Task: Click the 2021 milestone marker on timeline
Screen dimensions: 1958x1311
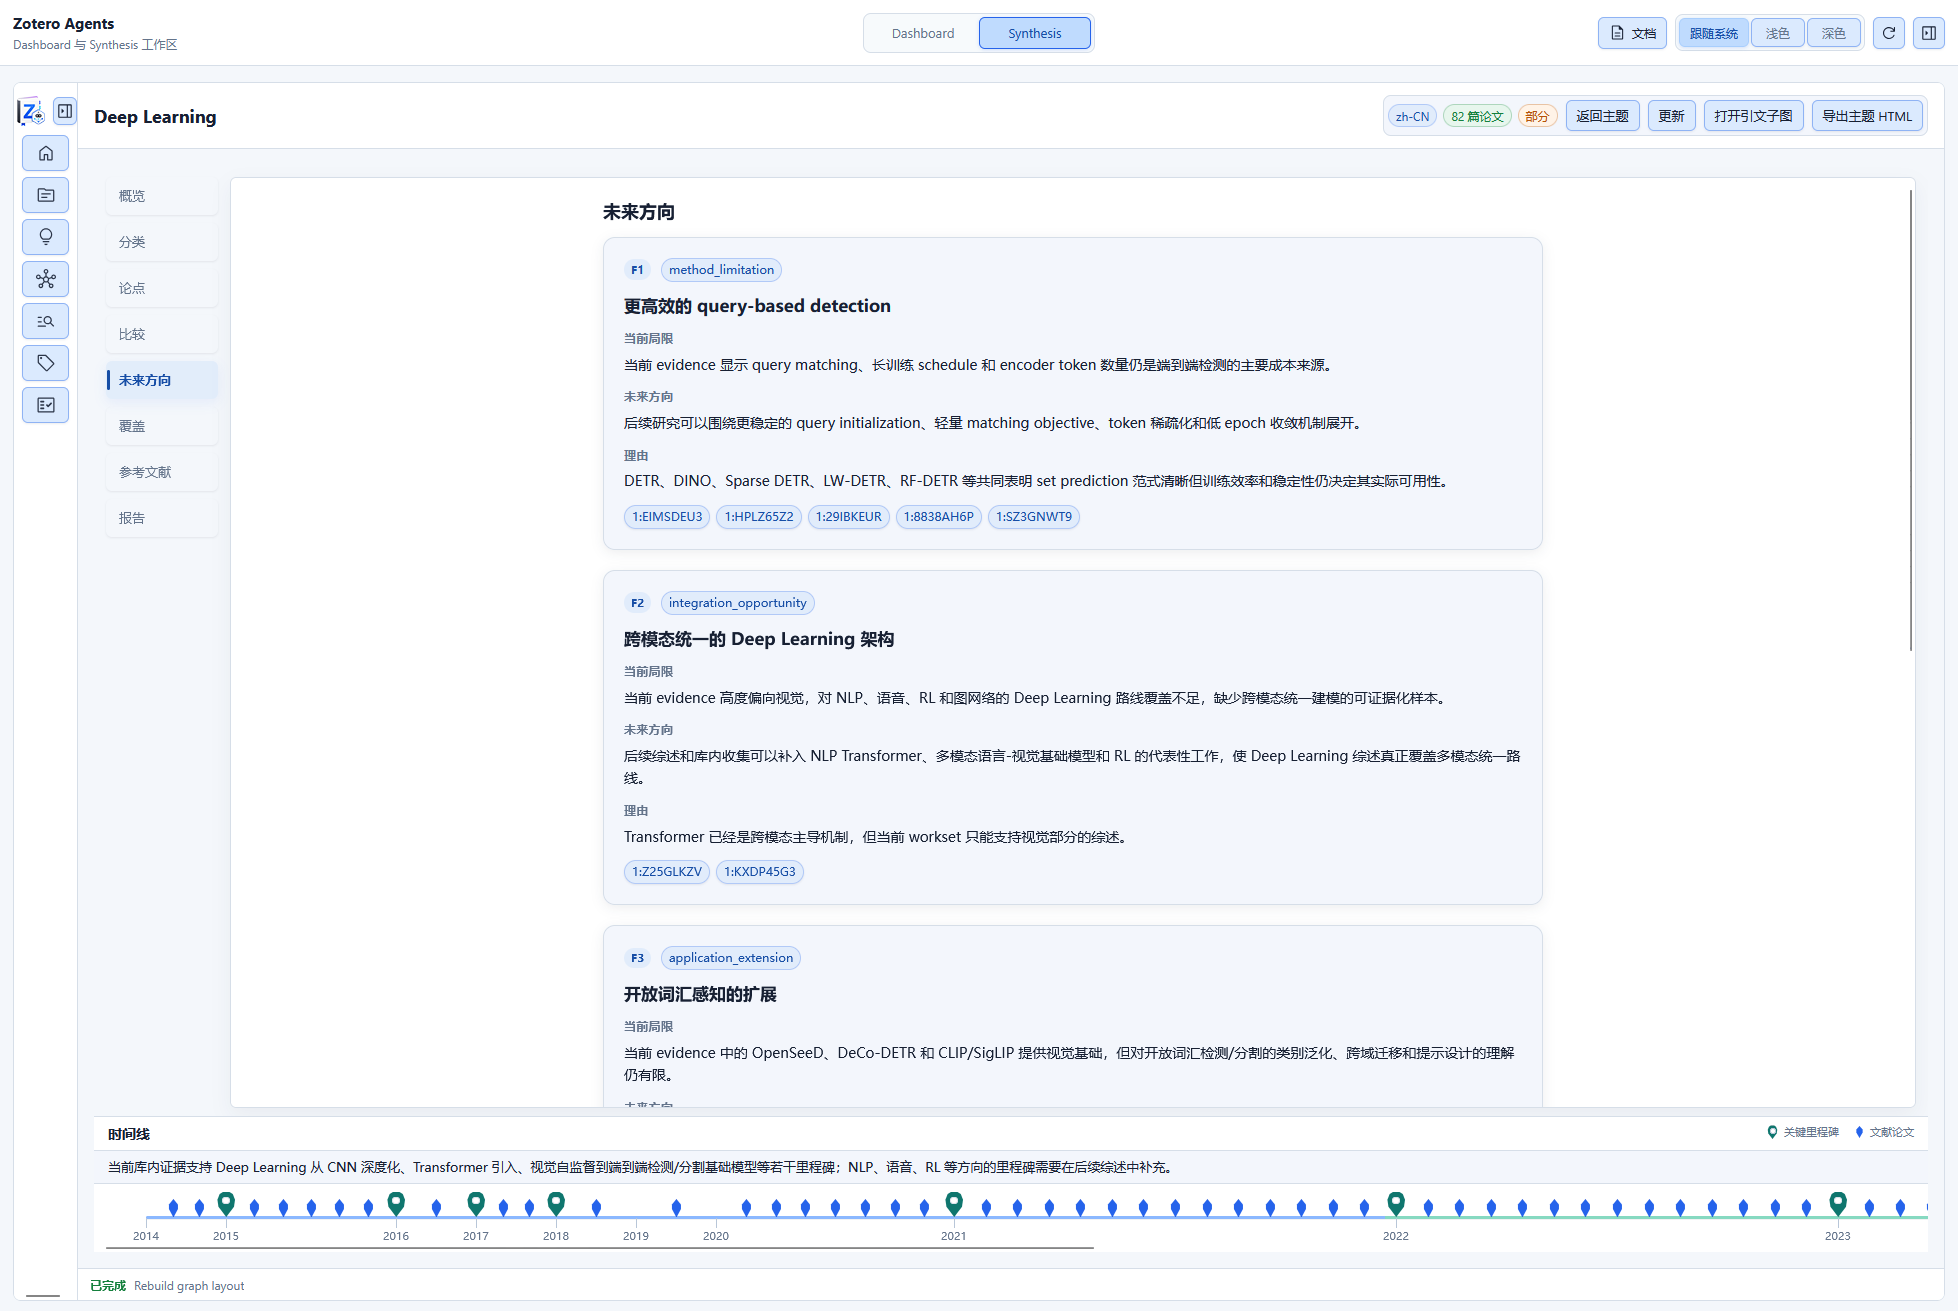Action: click(954, 1203)
